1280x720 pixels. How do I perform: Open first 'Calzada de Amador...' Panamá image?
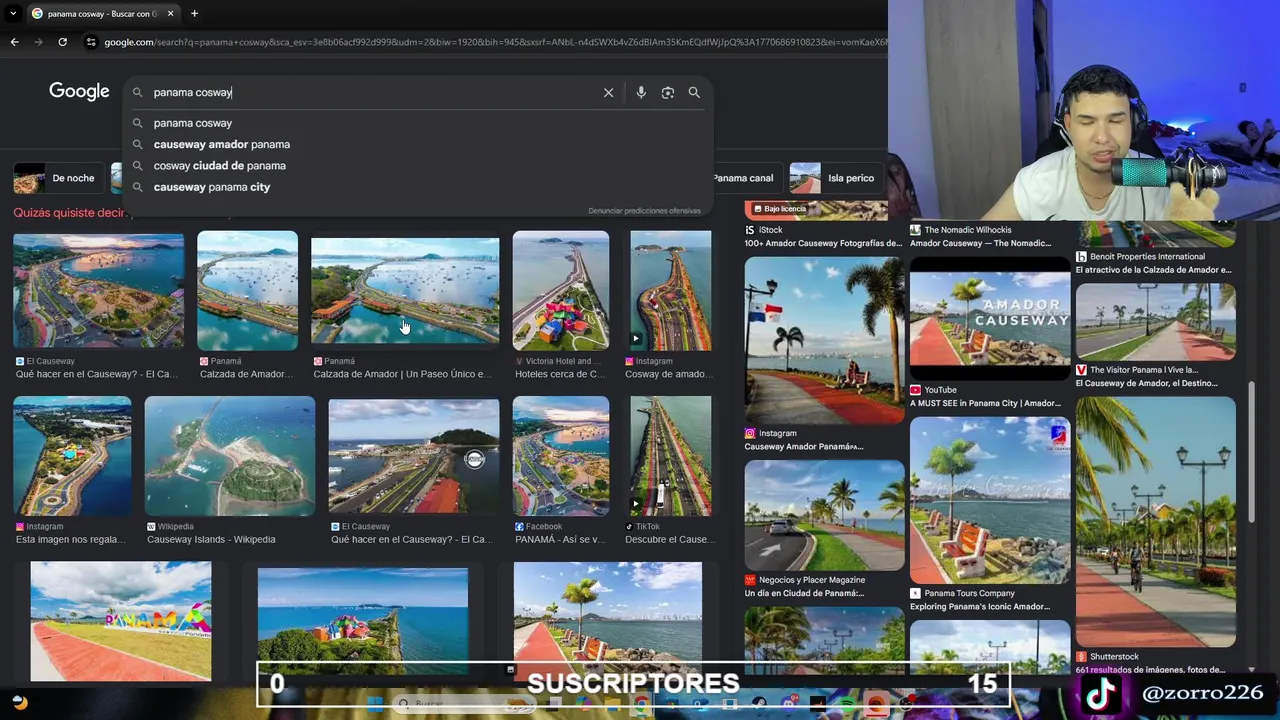[x=247, y=291]
